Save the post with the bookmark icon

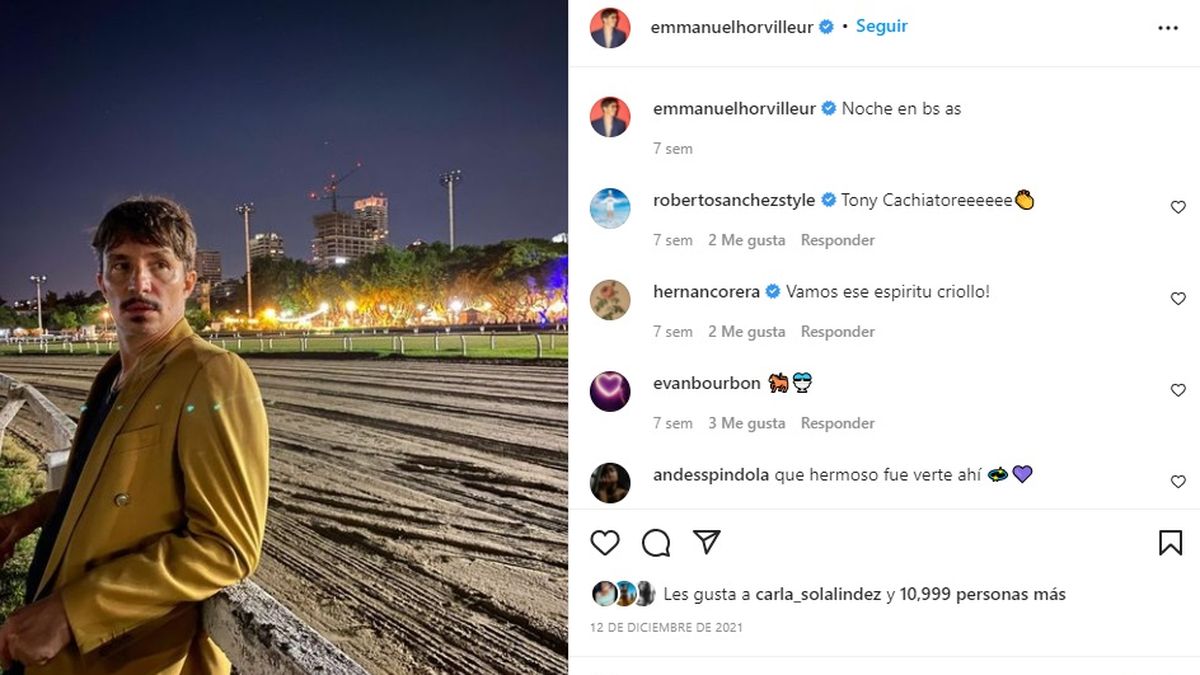pos(1171,543)
